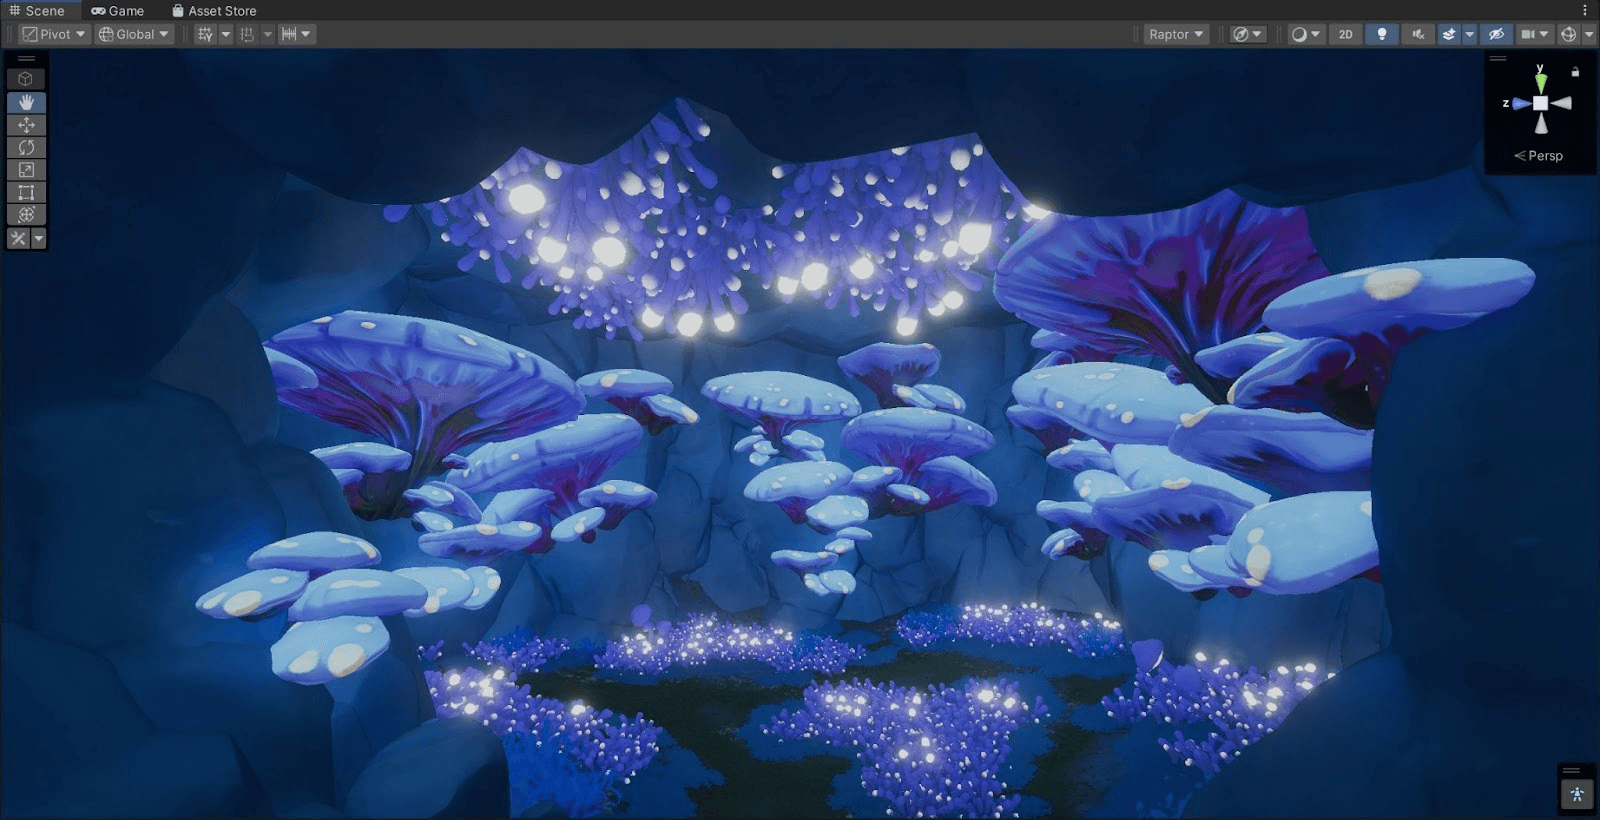This screenshot has height=820, width=1600.
Task: Select the Rotate tool
Action: click(x=26, y=147)
